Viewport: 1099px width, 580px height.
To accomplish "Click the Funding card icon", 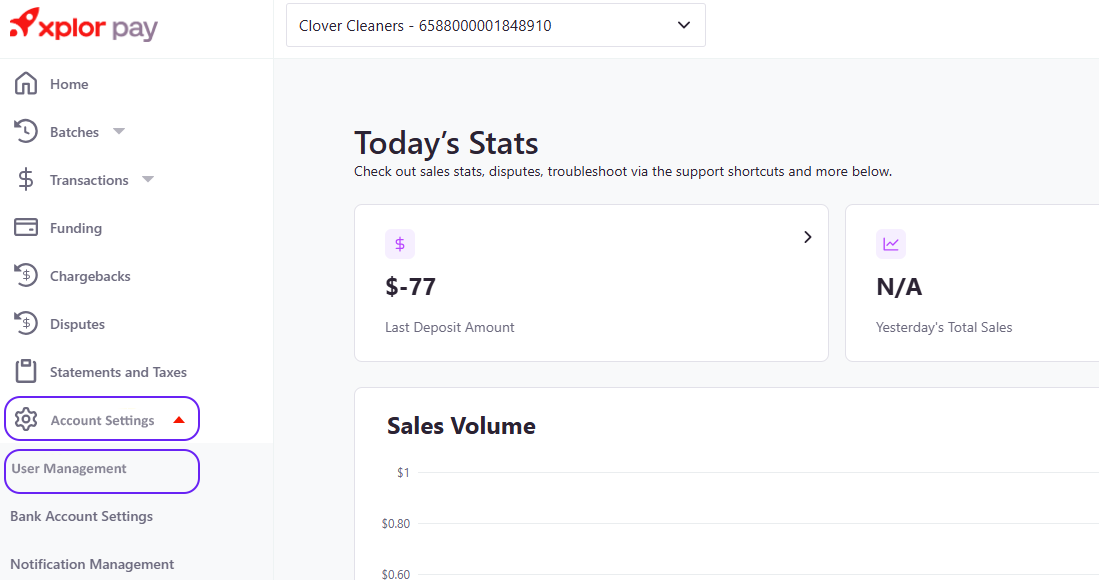I will (26, 228).
